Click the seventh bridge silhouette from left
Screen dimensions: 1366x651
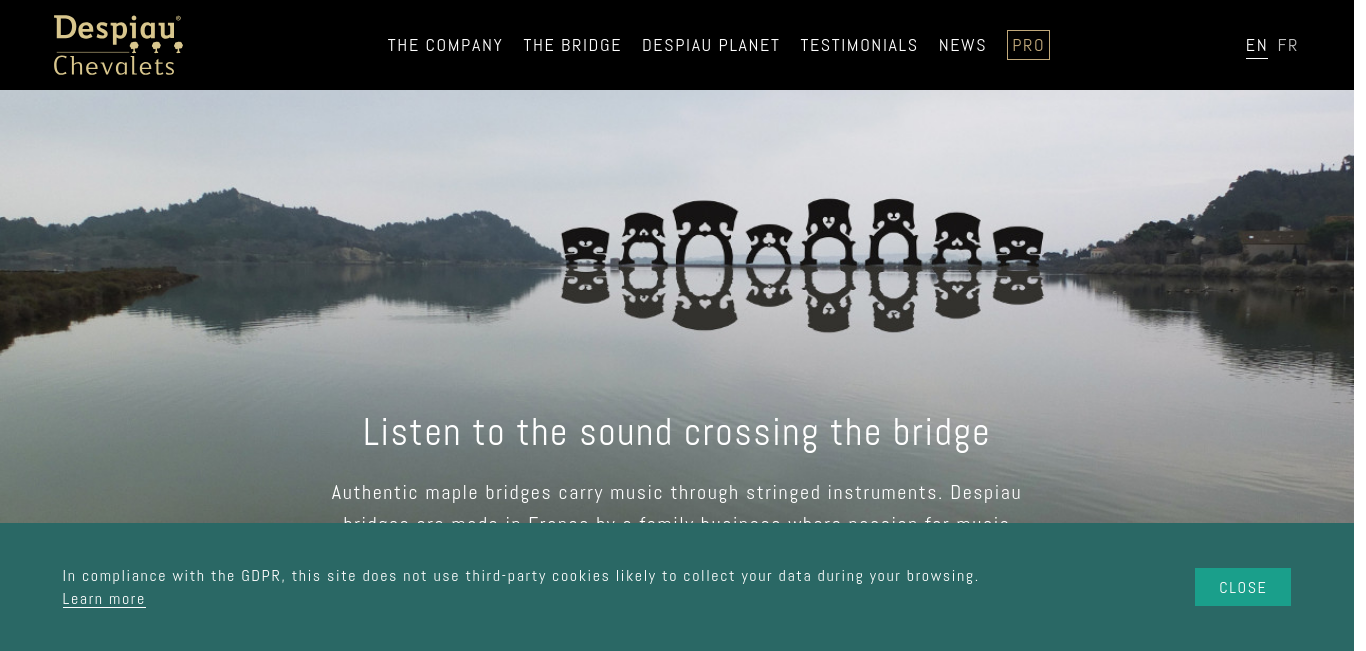pos(957,239)
